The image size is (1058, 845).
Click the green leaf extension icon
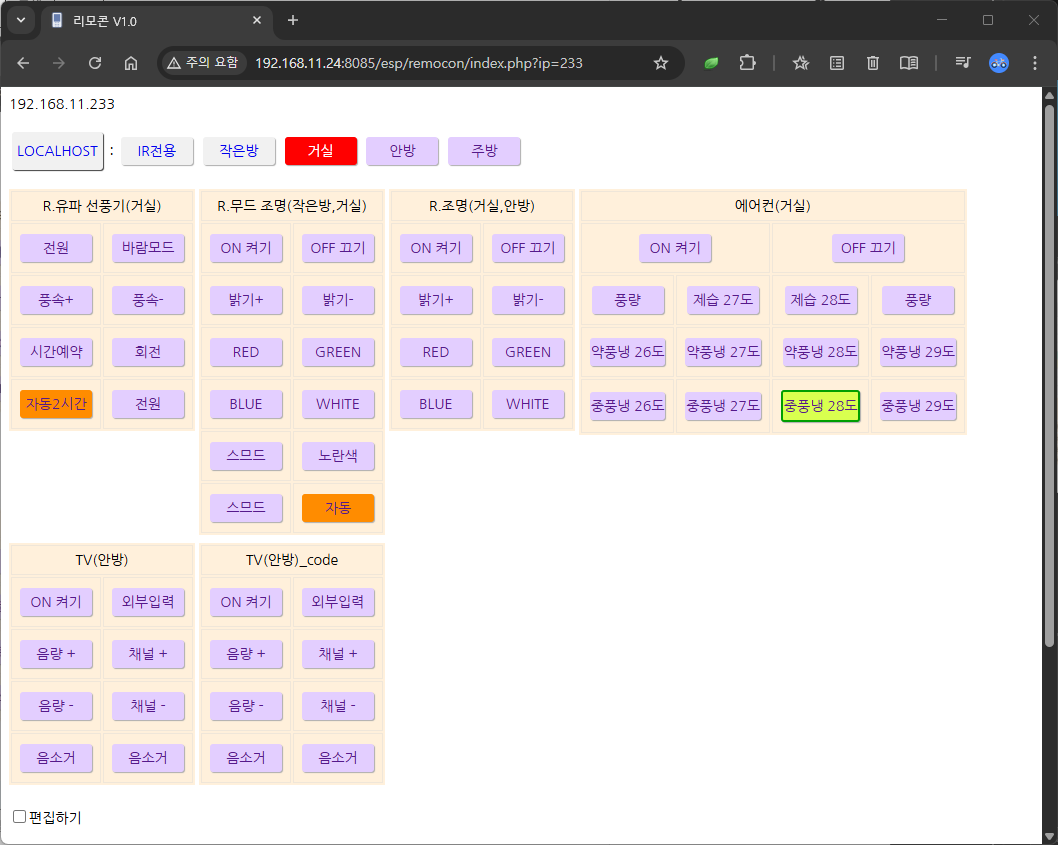pyautogui.click(x=711, y=63)
